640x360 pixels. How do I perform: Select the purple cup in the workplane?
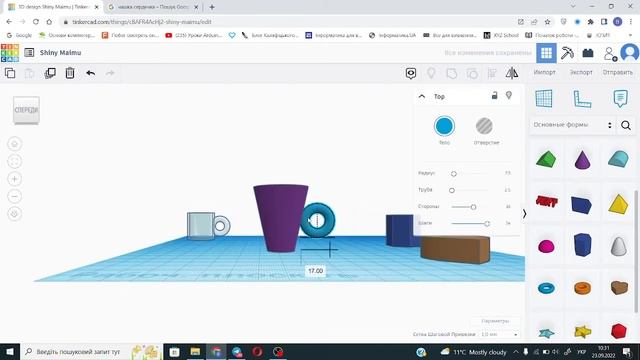pyautogui.click(x=281, y=218)
